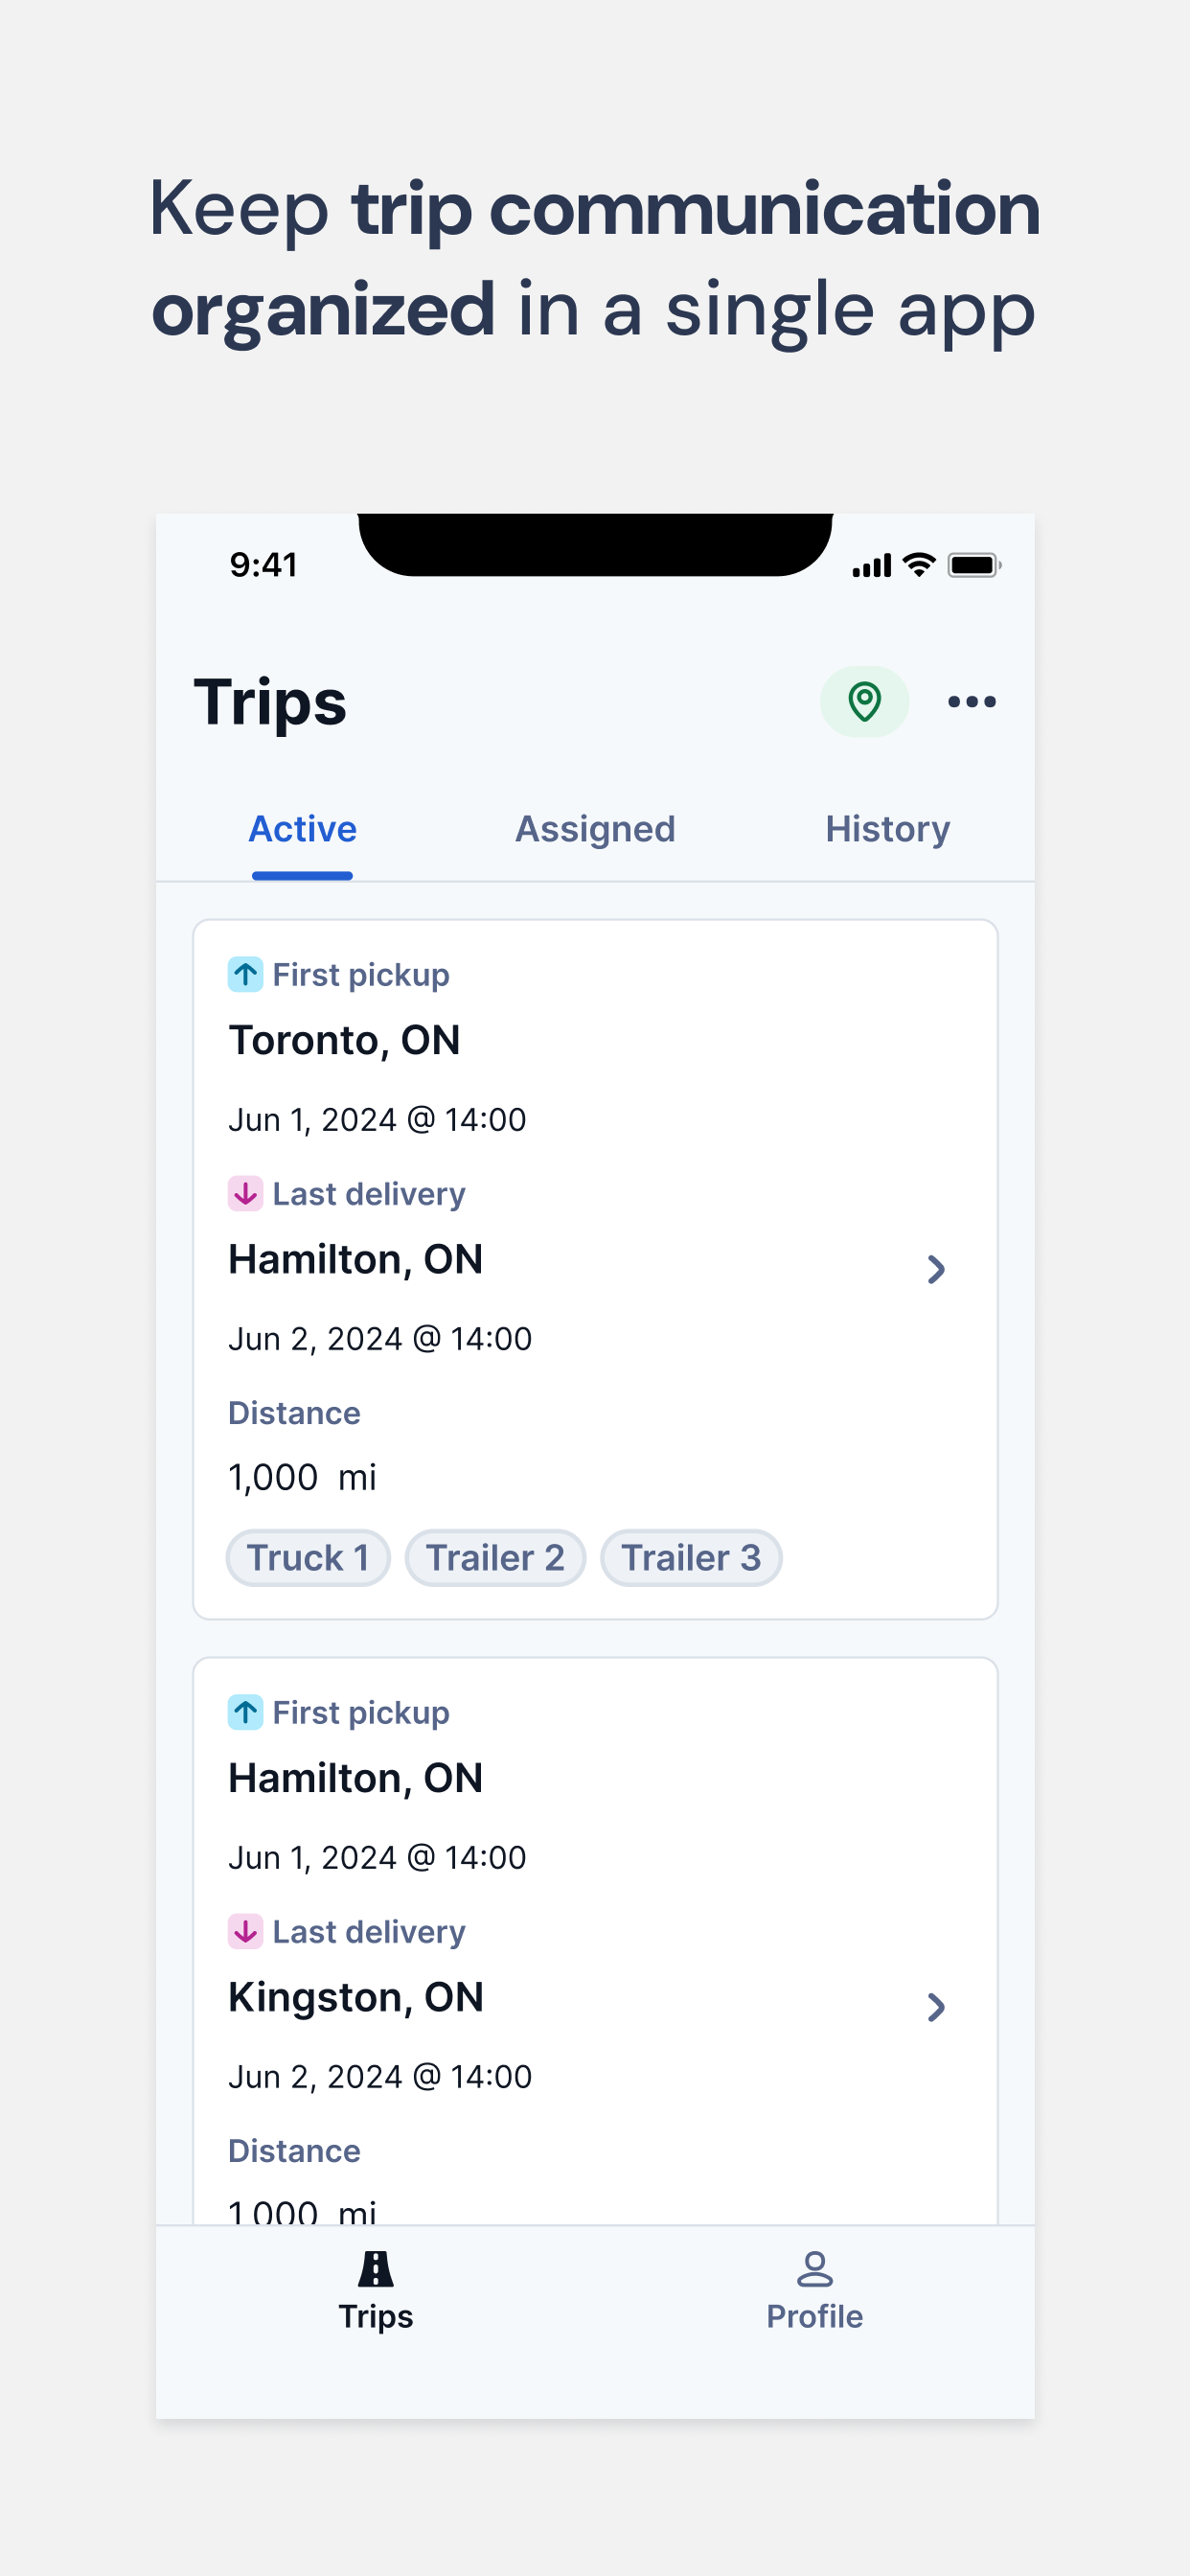Open the History tab
The width and height of the screenshot is (1190, 2576).
(x=887, y=829)
